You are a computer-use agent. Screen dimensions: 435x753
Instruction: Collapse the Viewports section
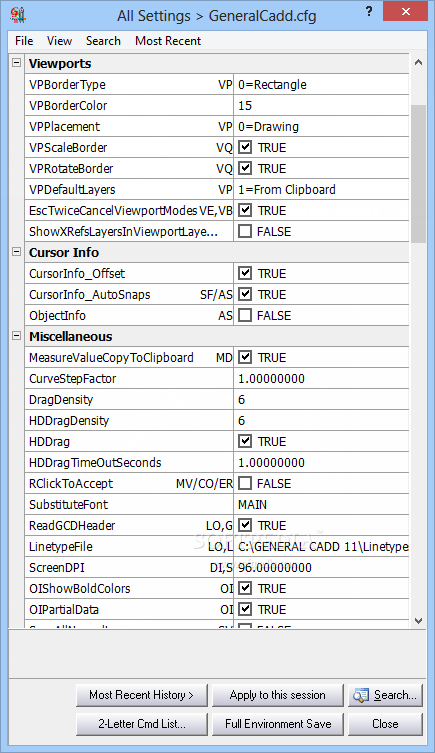tap(16, 62)
